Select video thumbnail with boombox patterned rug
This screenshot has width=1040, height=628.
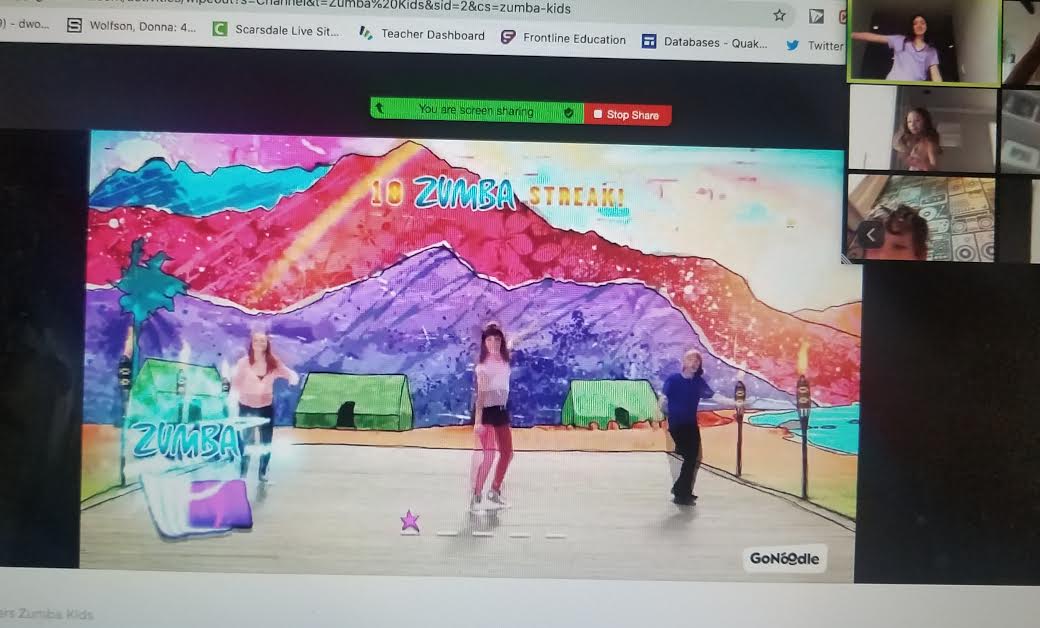920,218
